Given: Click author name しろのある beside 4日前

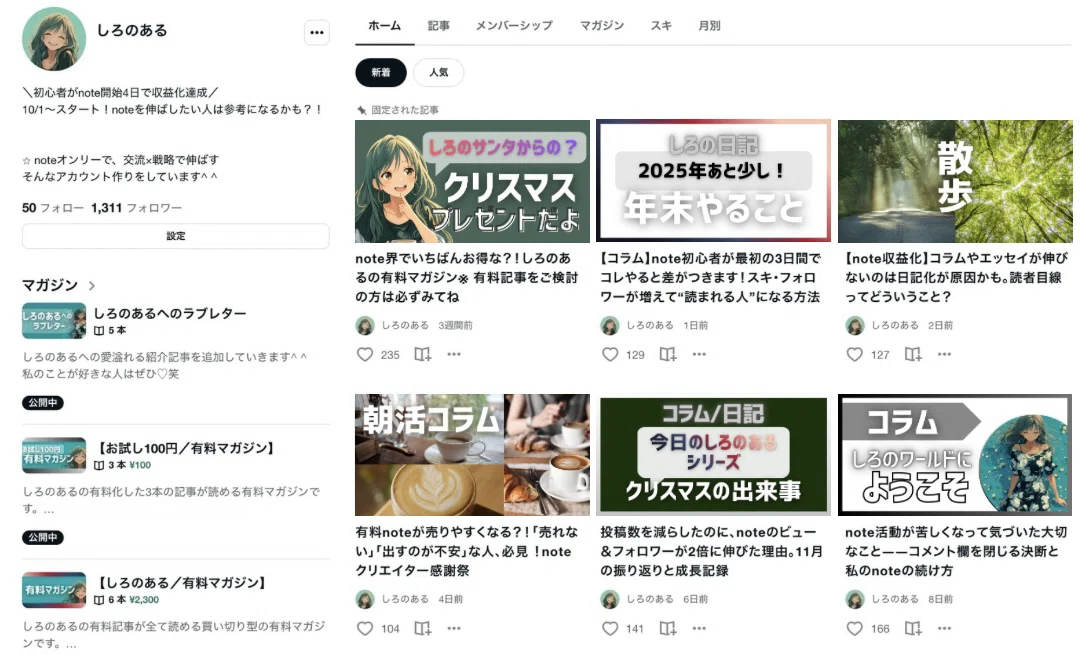Looking at the screenshot, I should point(405,599).
